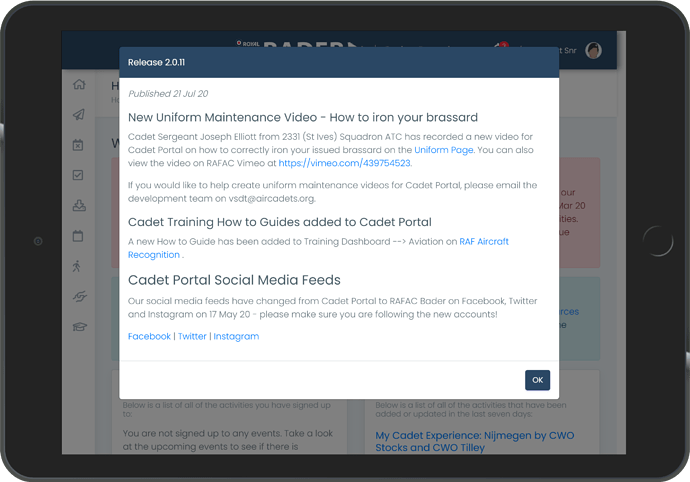Click New Uniform Maintenance Video heading

coord(303,118)
